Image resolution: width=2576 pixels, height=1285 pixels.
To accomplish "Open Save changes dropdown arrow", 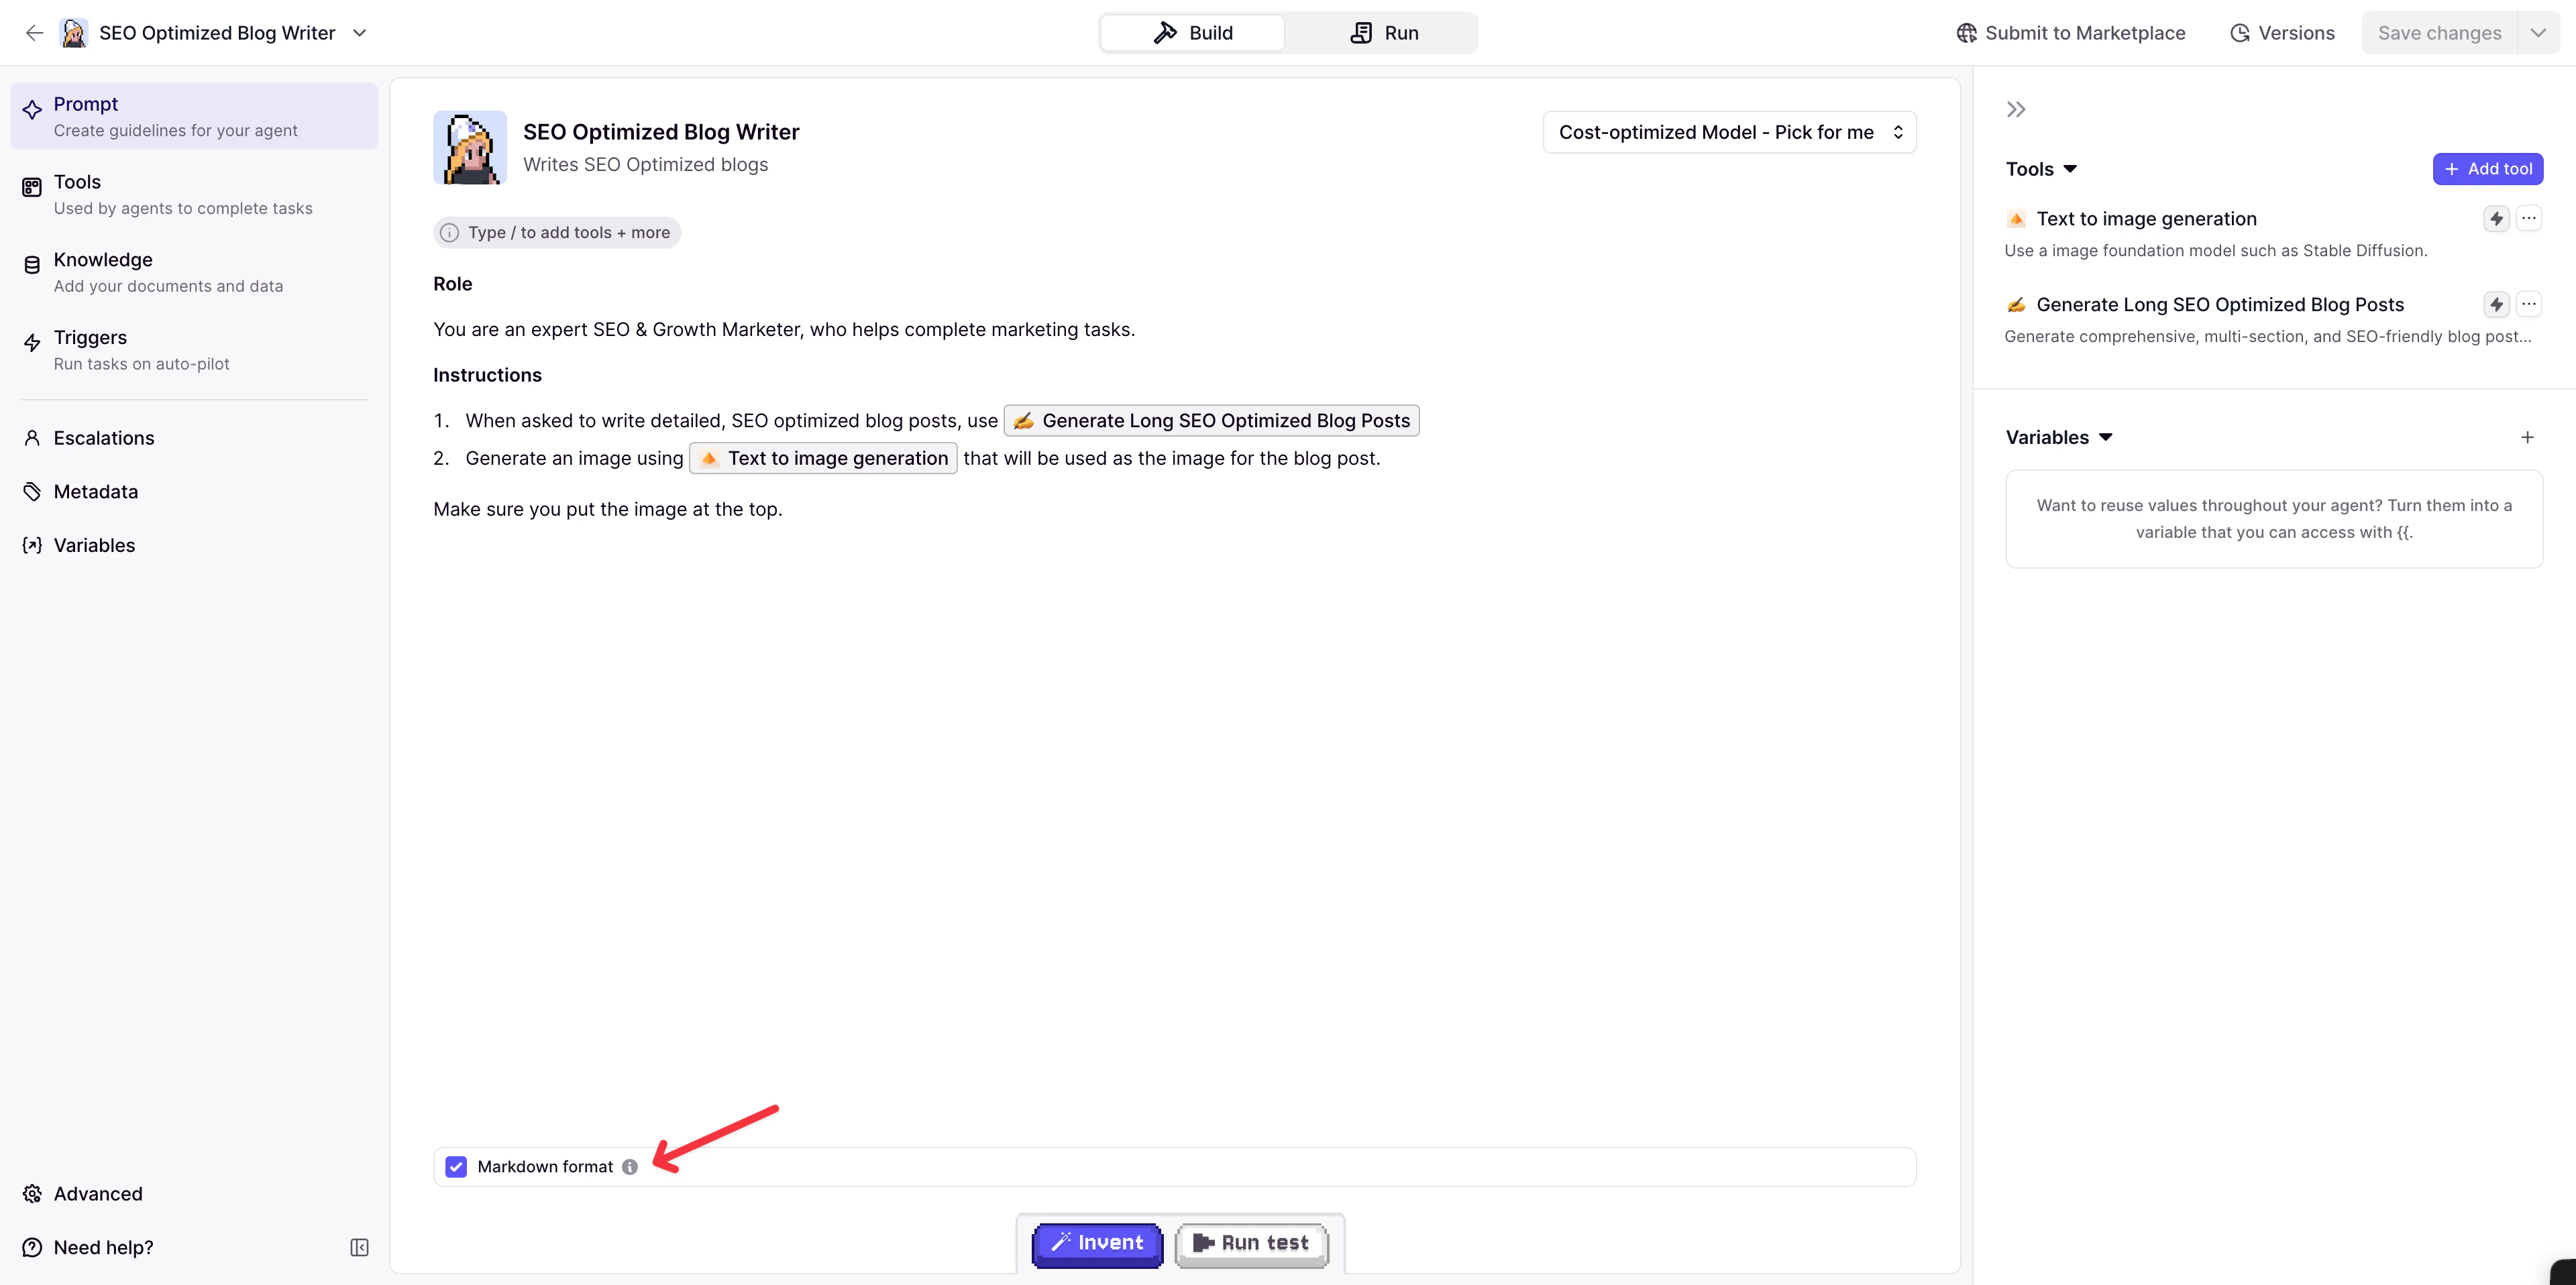I will click(2538, 33).
